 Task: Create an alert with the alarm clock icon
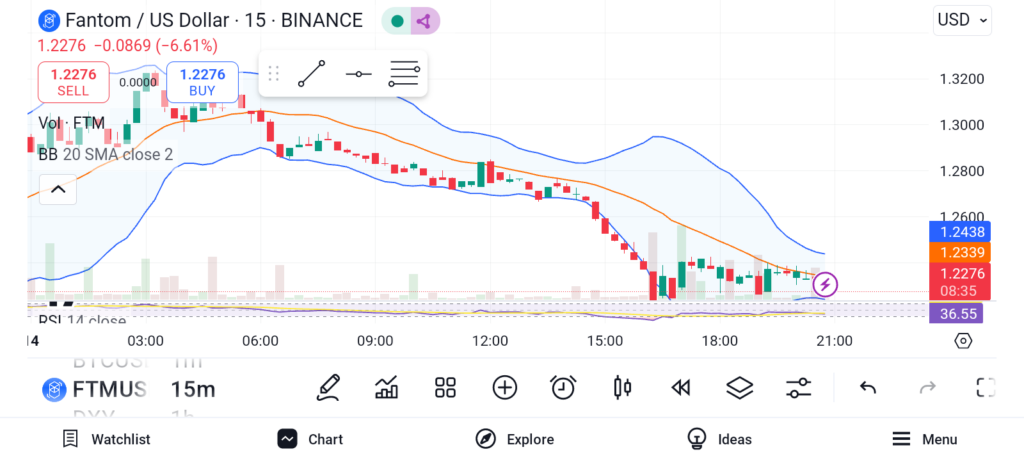563,388
